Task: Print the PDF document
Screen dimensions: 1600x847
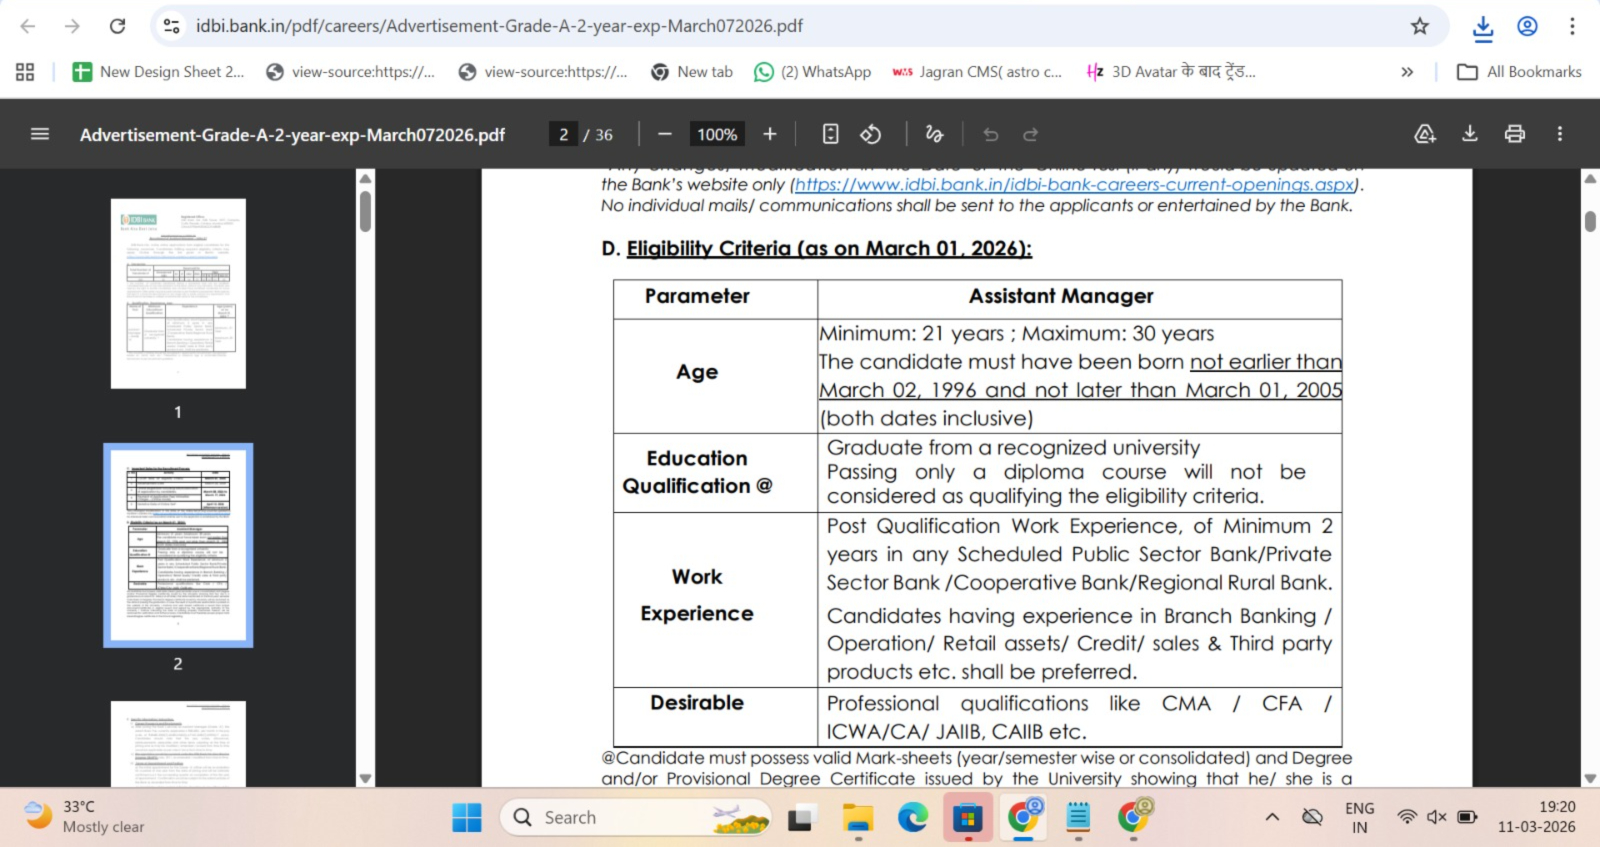Action: click(1515, 134)
